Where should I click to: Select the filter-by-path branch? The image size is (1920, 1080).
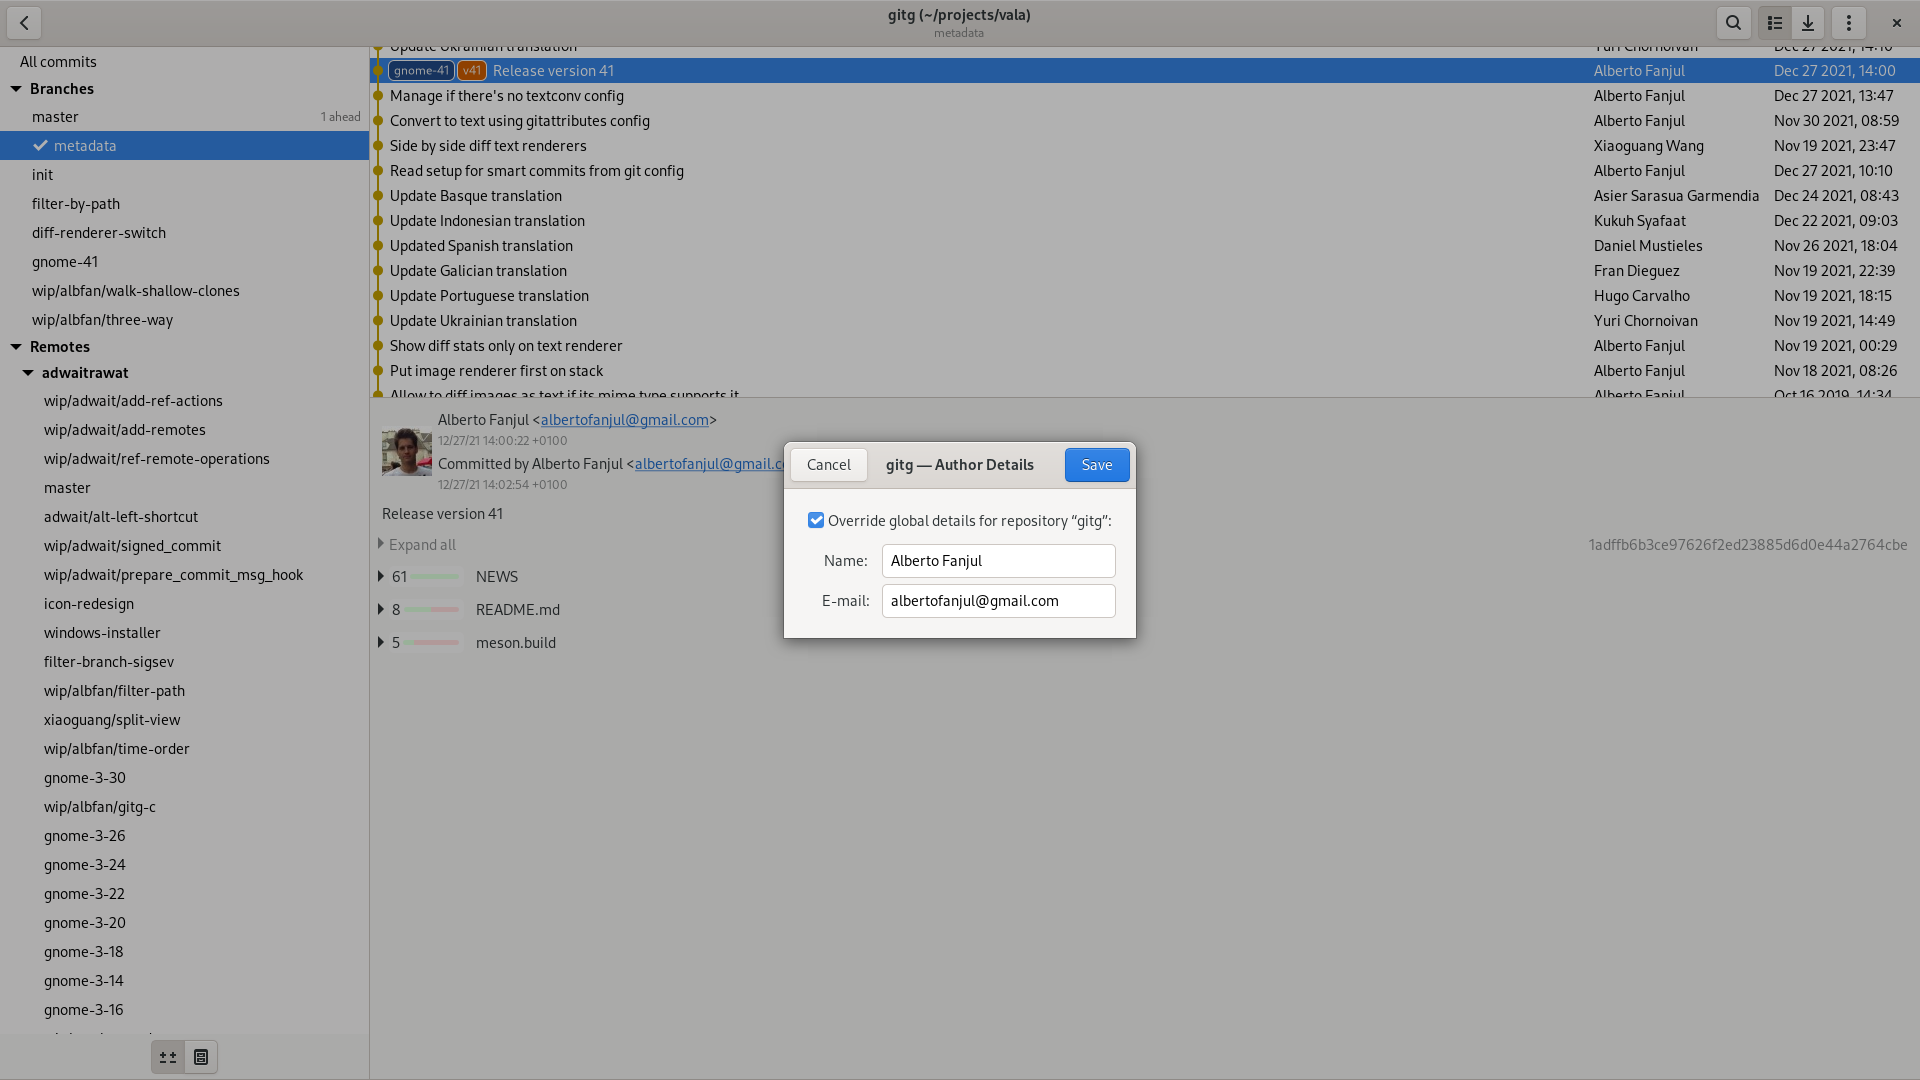(185, 204)
